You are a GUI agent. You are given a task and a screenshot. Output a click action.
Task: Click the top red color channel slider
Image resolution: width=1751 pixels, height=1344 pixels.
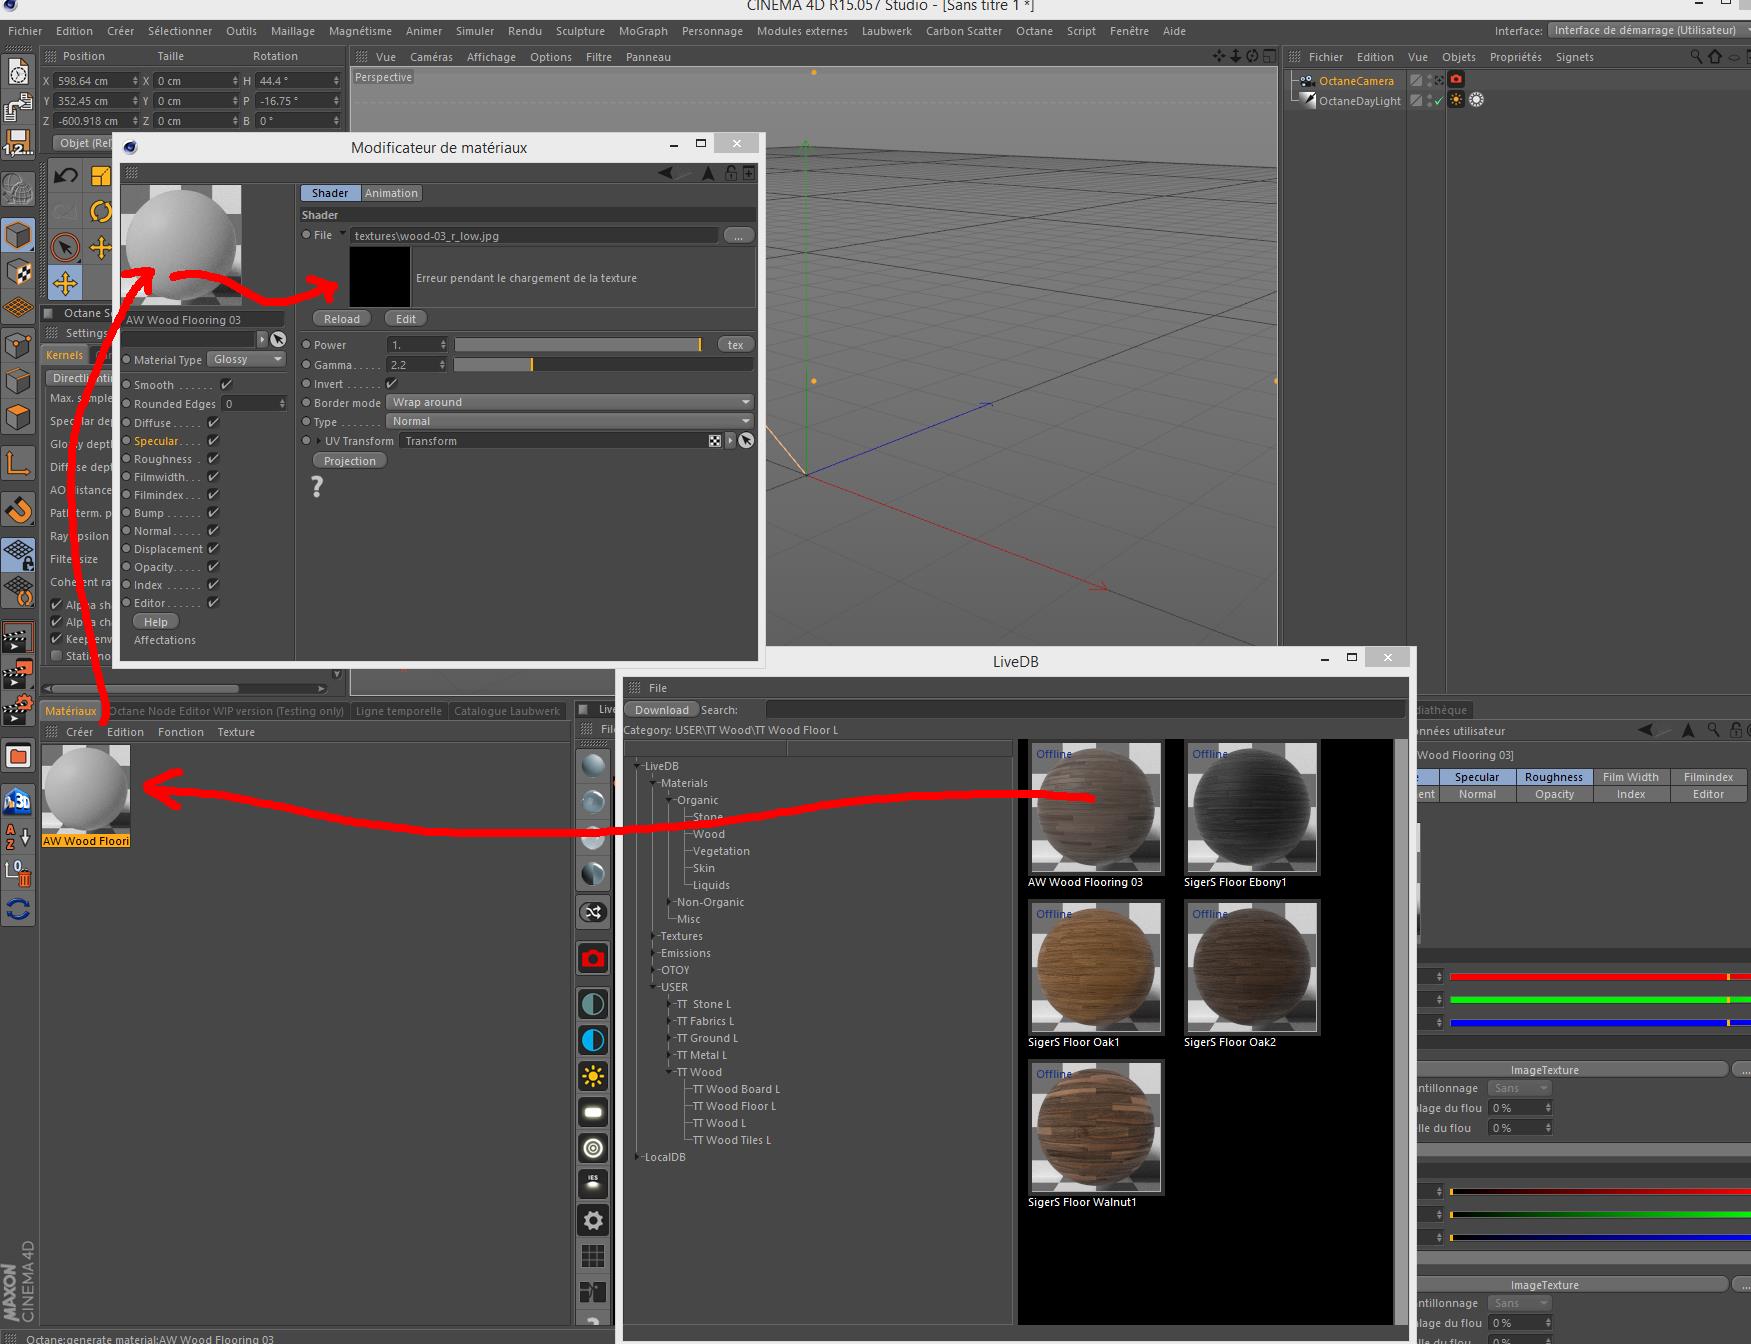tap(1600, 976)
